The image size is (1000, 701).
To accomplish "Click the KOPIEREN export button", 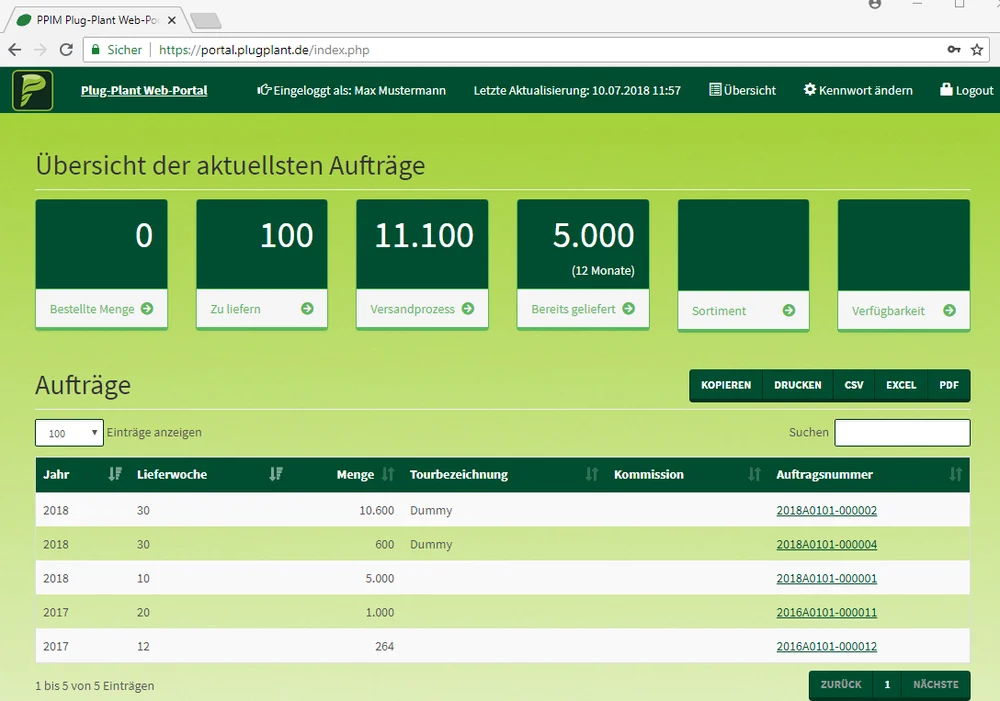I will [726, 385].
